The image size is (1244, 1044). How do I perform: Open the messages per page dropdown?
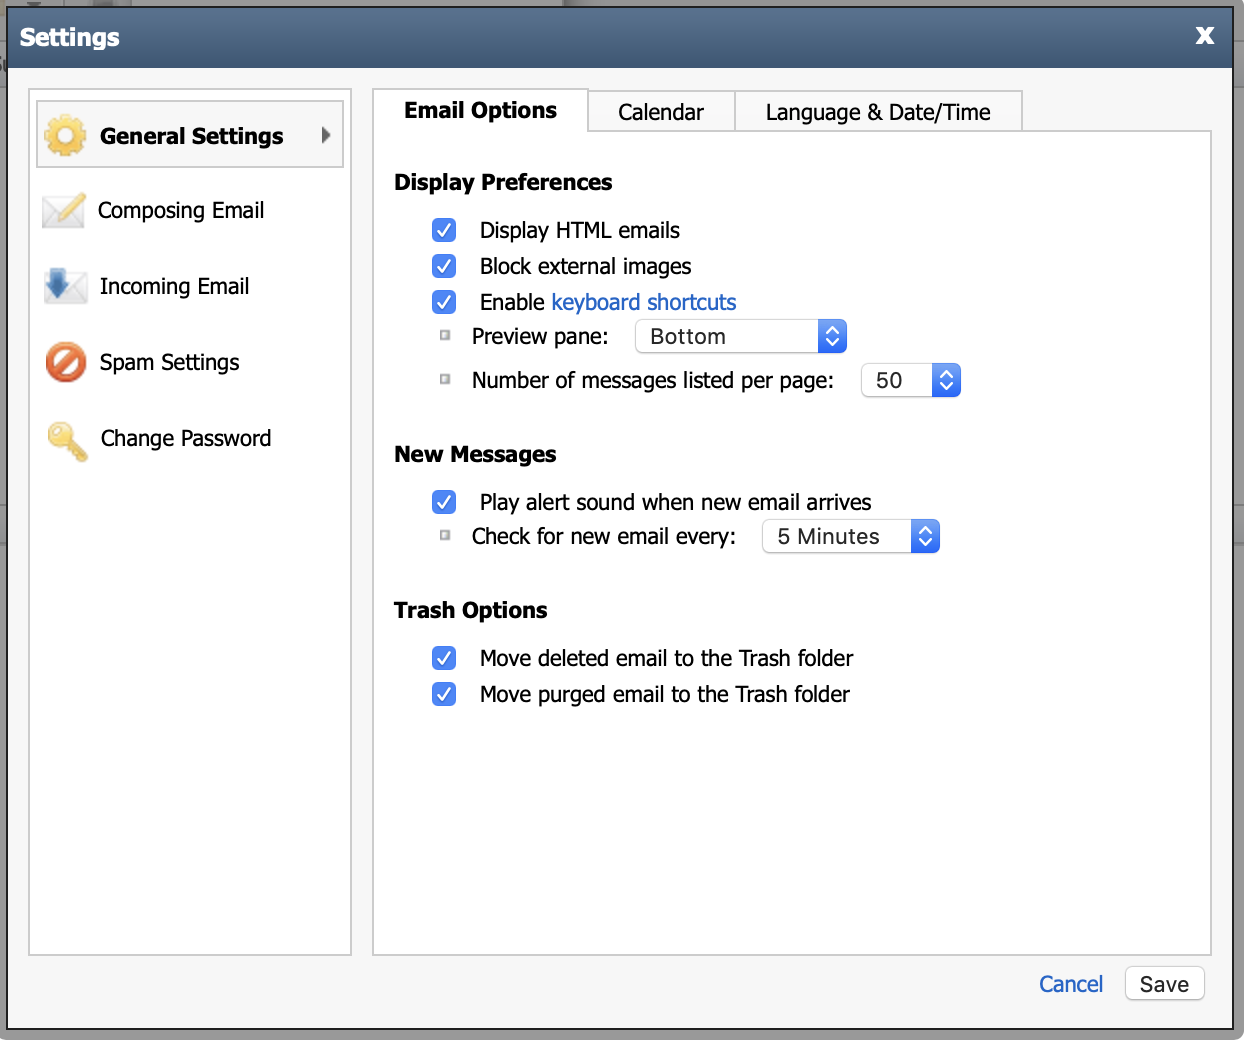(x=910, y=381)
